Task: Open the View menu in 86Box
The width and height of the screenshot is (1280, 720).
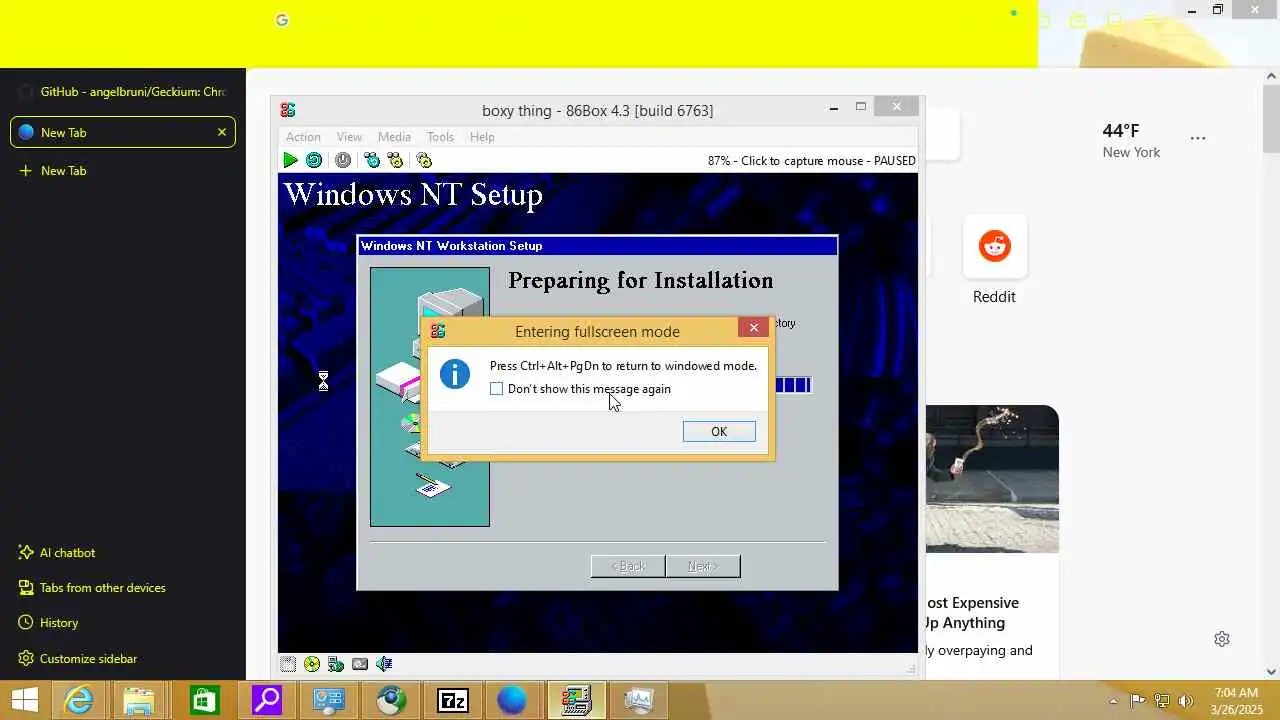Action: click(349, 137)
